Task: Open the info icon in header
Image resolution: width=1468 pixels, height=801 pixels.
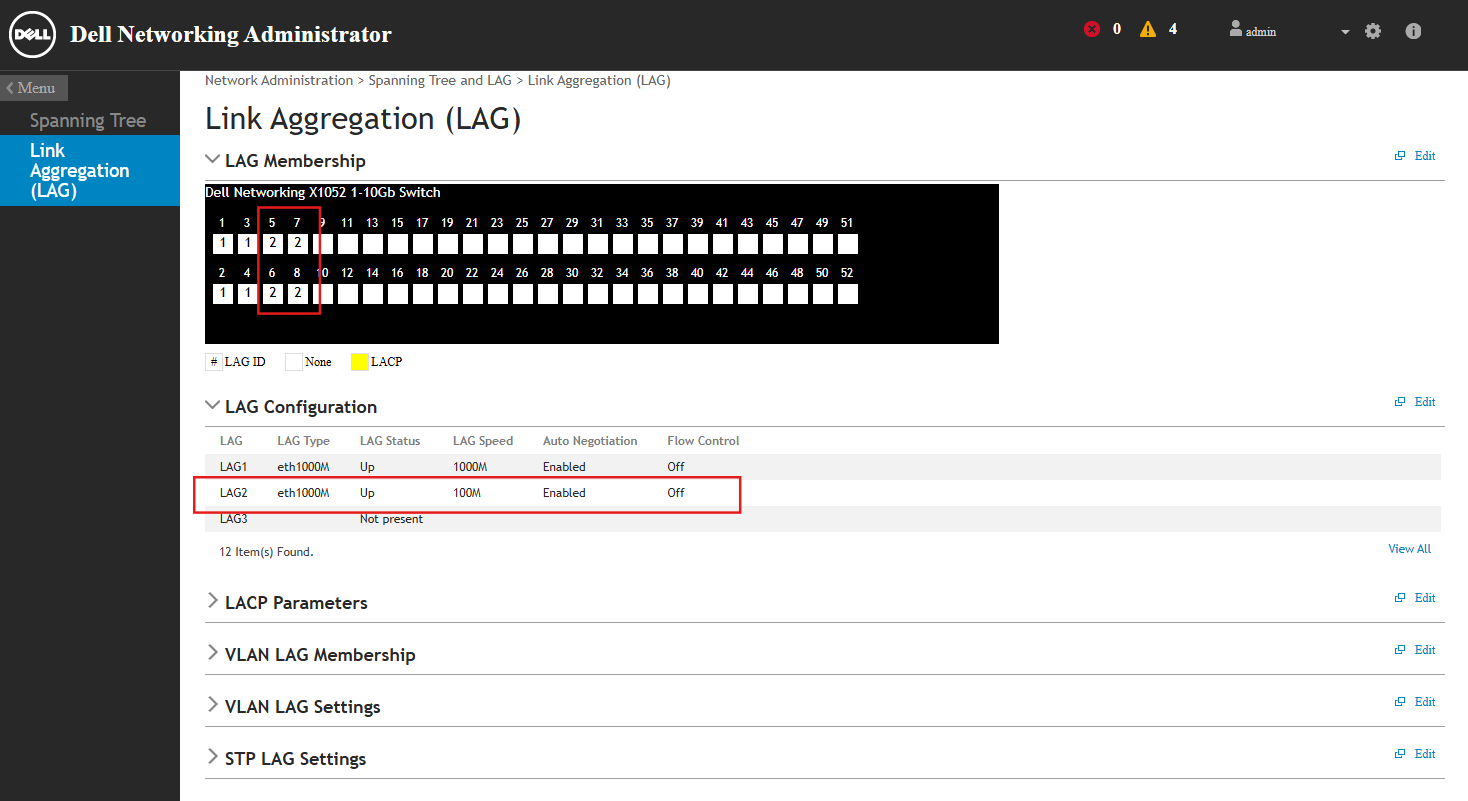Action: coord(1413,31)
